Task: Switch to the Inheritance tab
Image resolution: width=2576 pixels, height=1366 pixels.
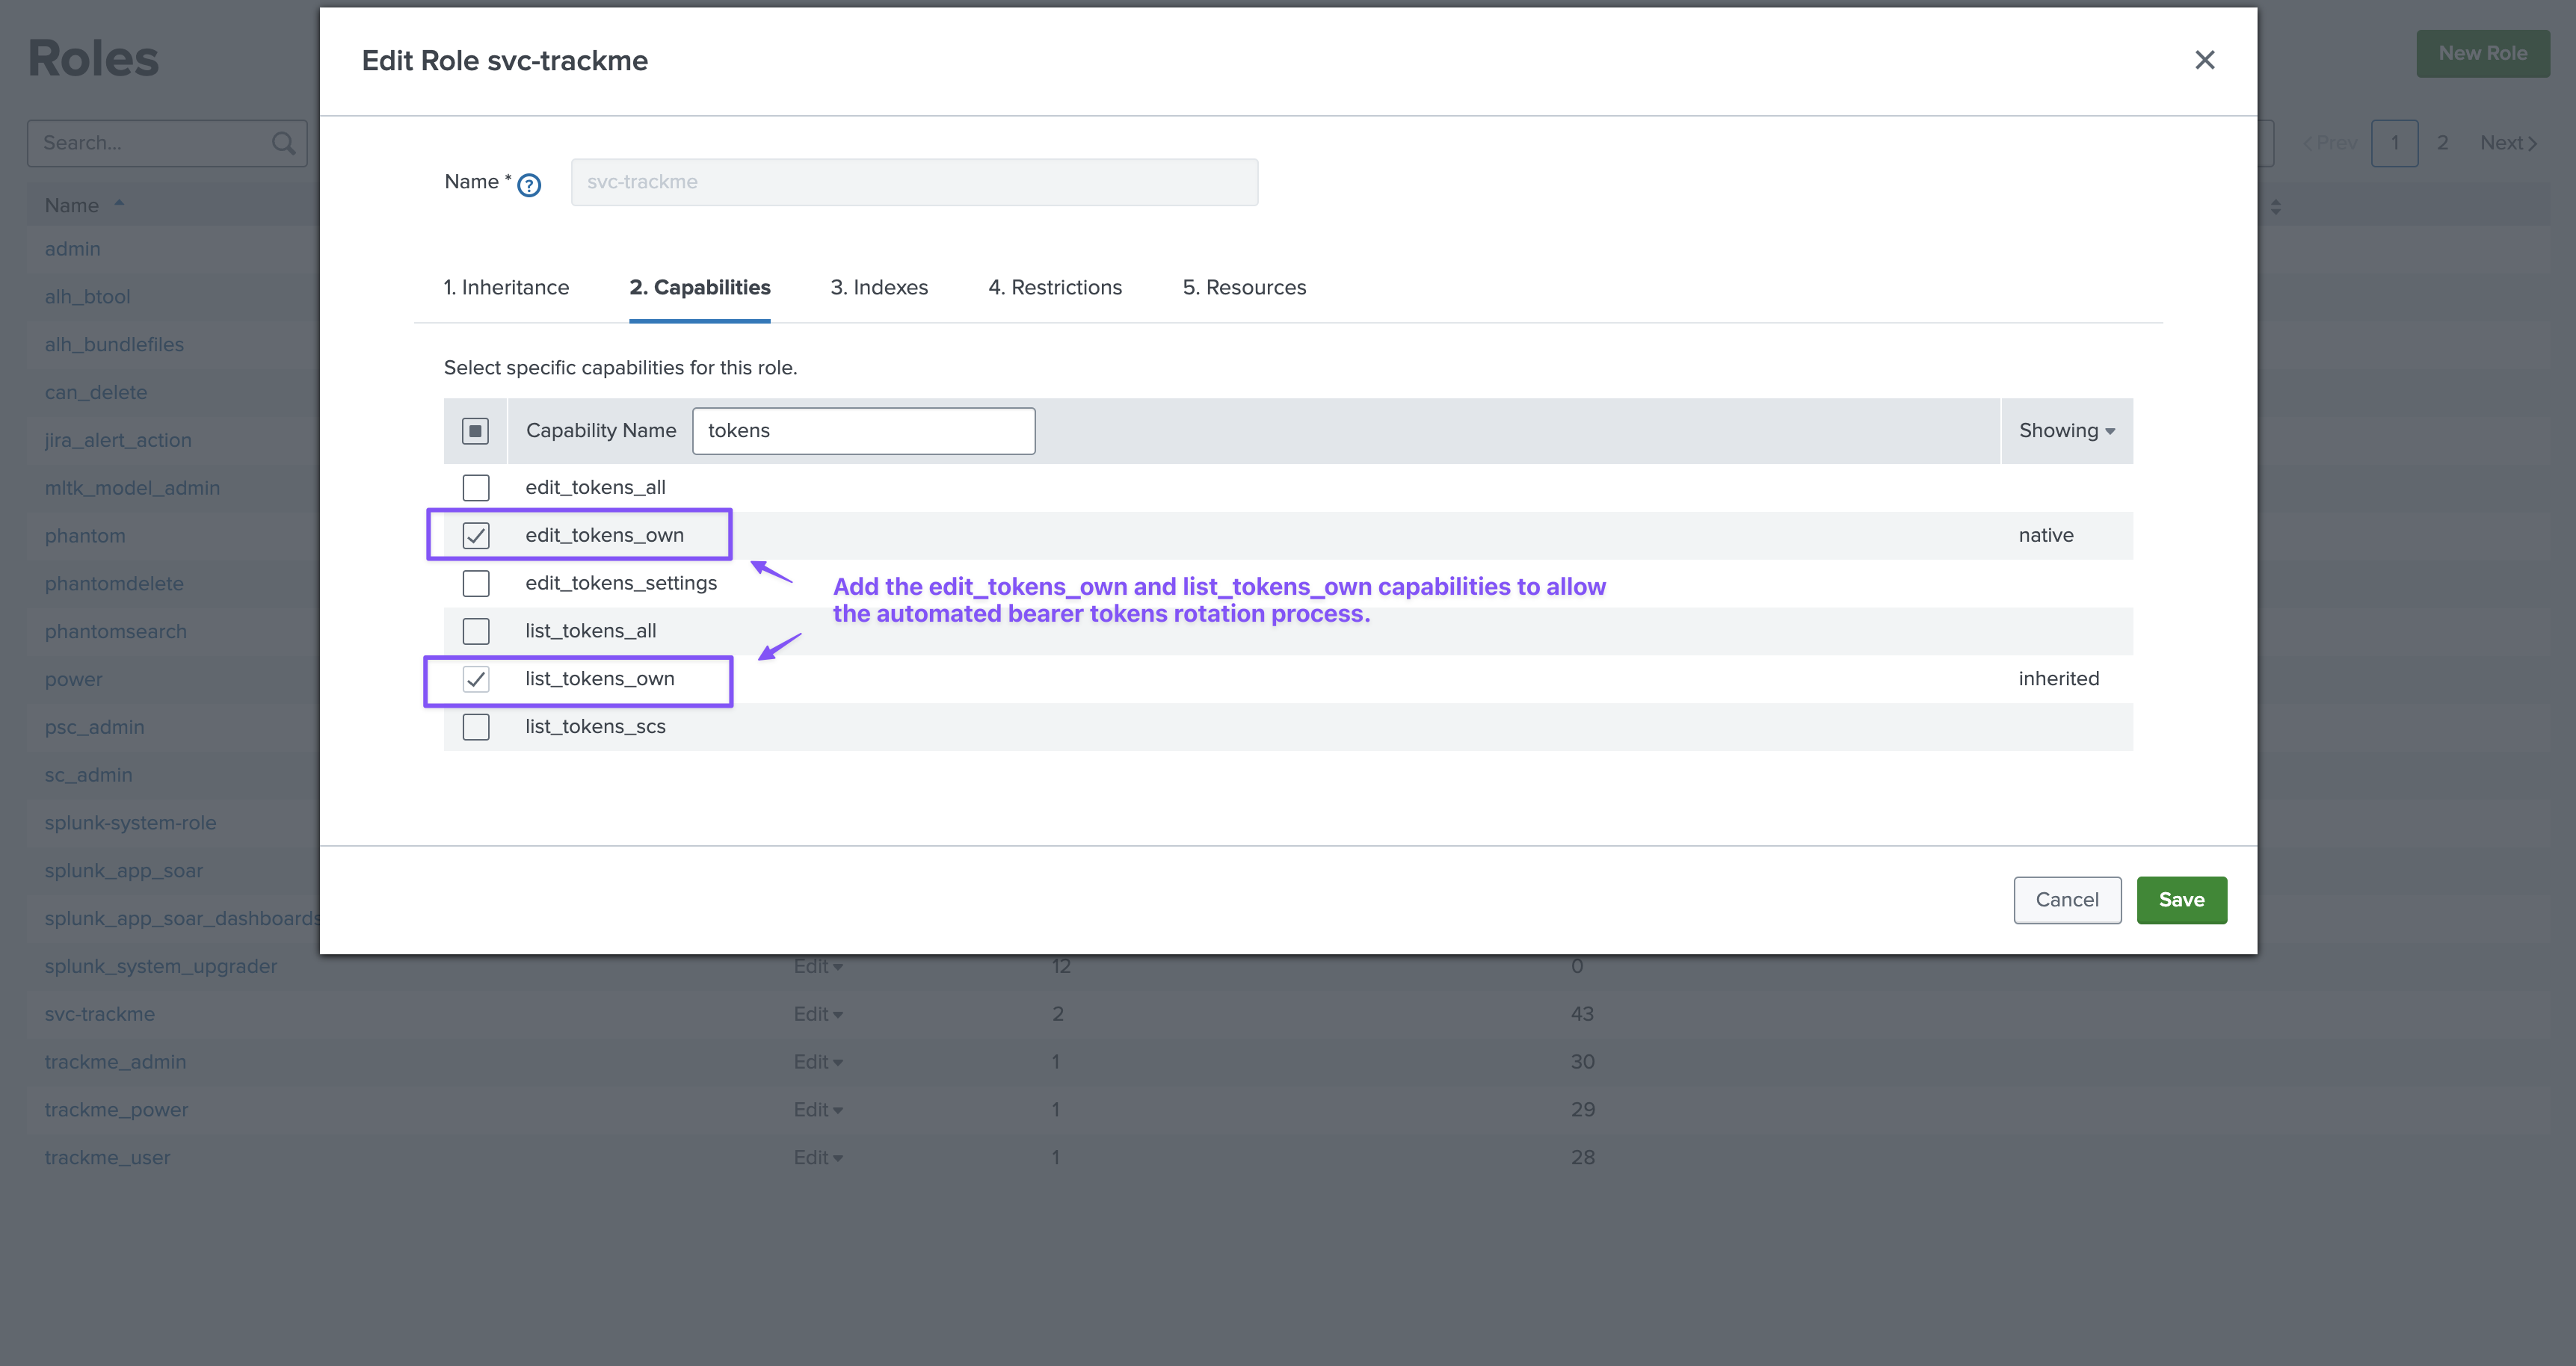Action: (x=506, y=288)
